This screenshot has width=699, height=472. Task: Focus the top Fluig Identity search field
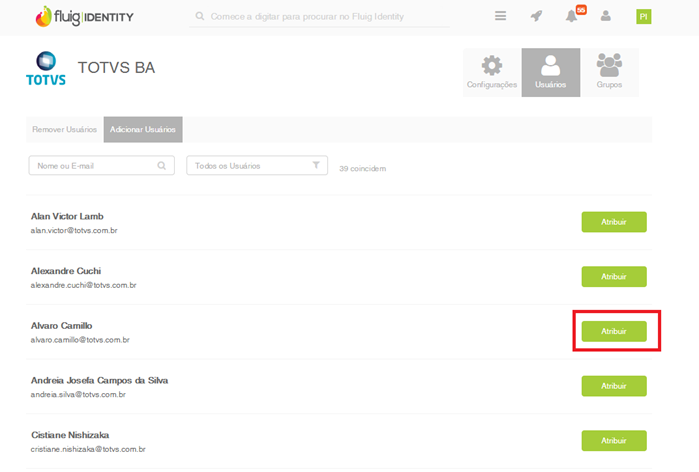[x=320, y=16]
